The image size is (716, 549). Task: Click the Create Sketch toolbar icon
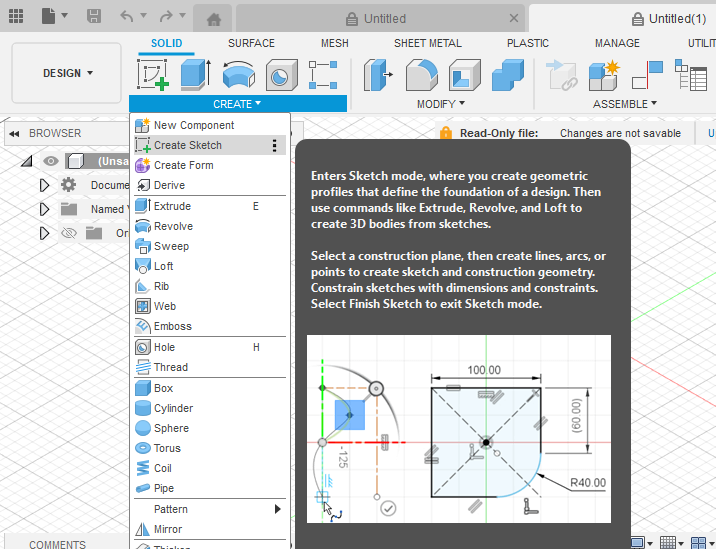pyautogui.click(x=153, y=75)
